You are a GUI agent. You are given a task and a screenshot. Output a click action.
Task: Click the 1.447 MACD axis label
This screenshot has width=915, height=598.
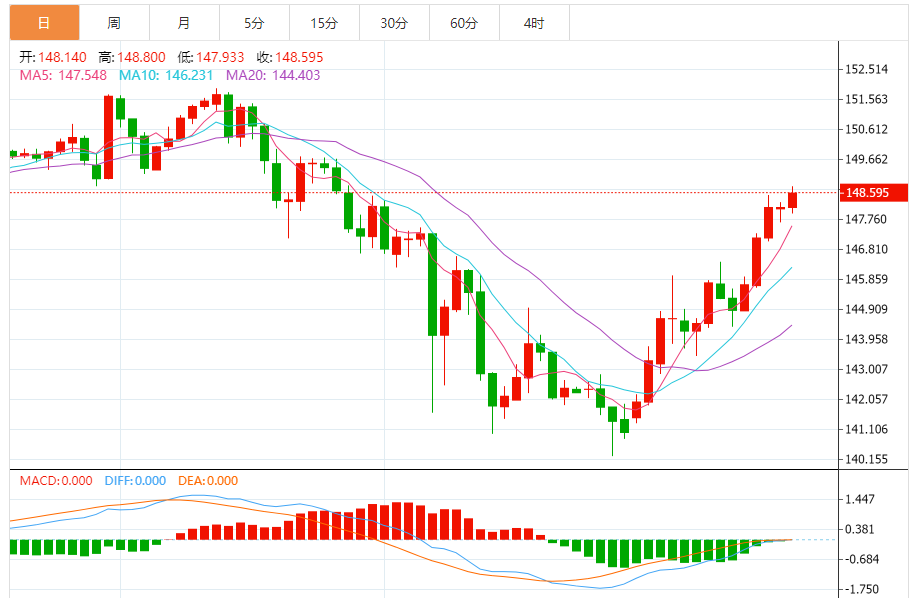point(860,499)
